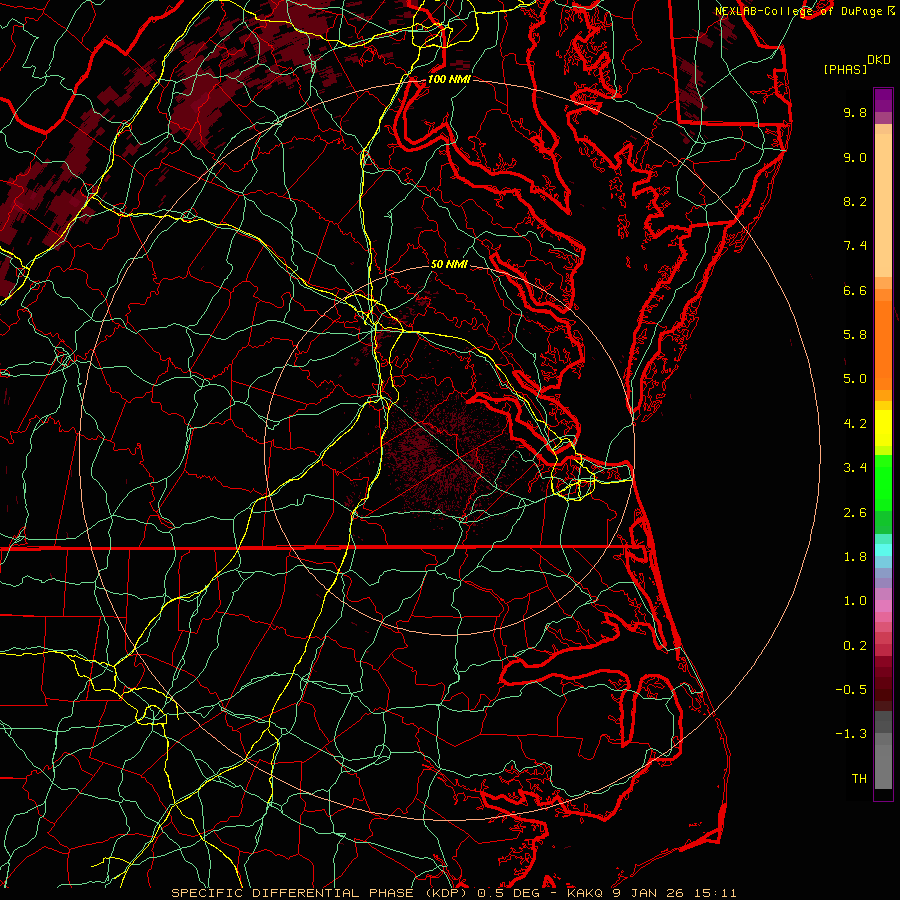Click the 1.8 legend value
This screenshot has height=900, width=900.
coord(855,557)
